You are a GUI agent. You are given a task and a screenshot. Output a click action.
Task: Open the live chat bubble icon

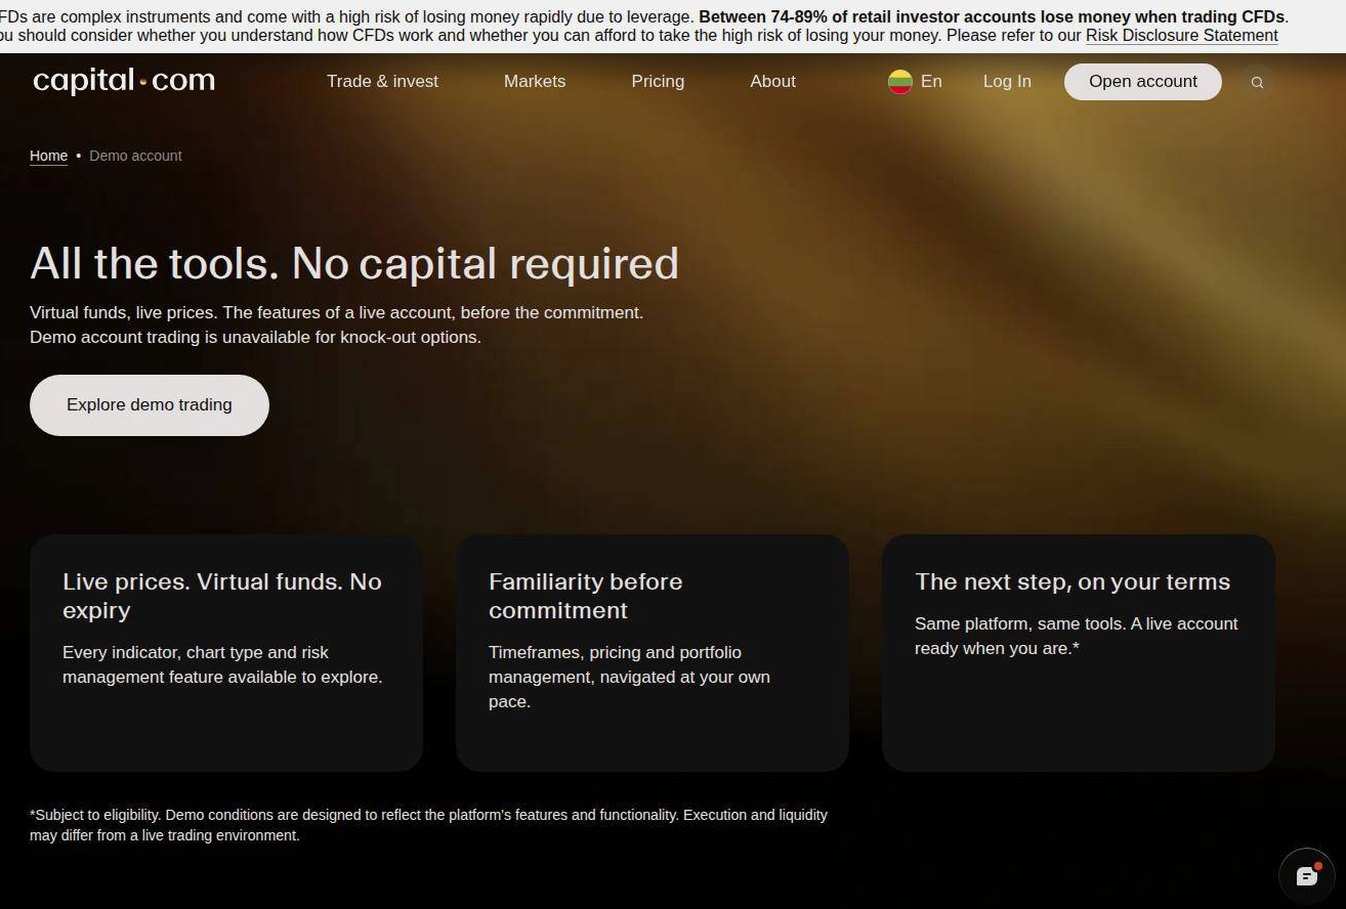pyautogui.click(x=1307, y=876)
